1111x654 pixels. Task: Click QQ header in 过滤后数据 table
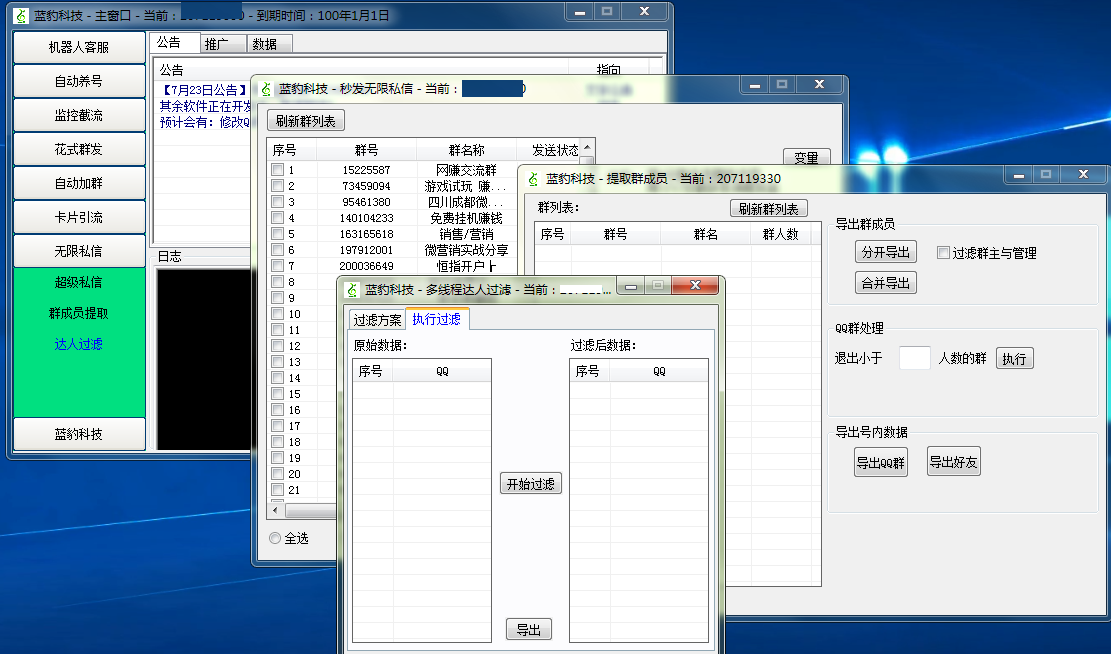pyautogui.click(x=659, y=371)
